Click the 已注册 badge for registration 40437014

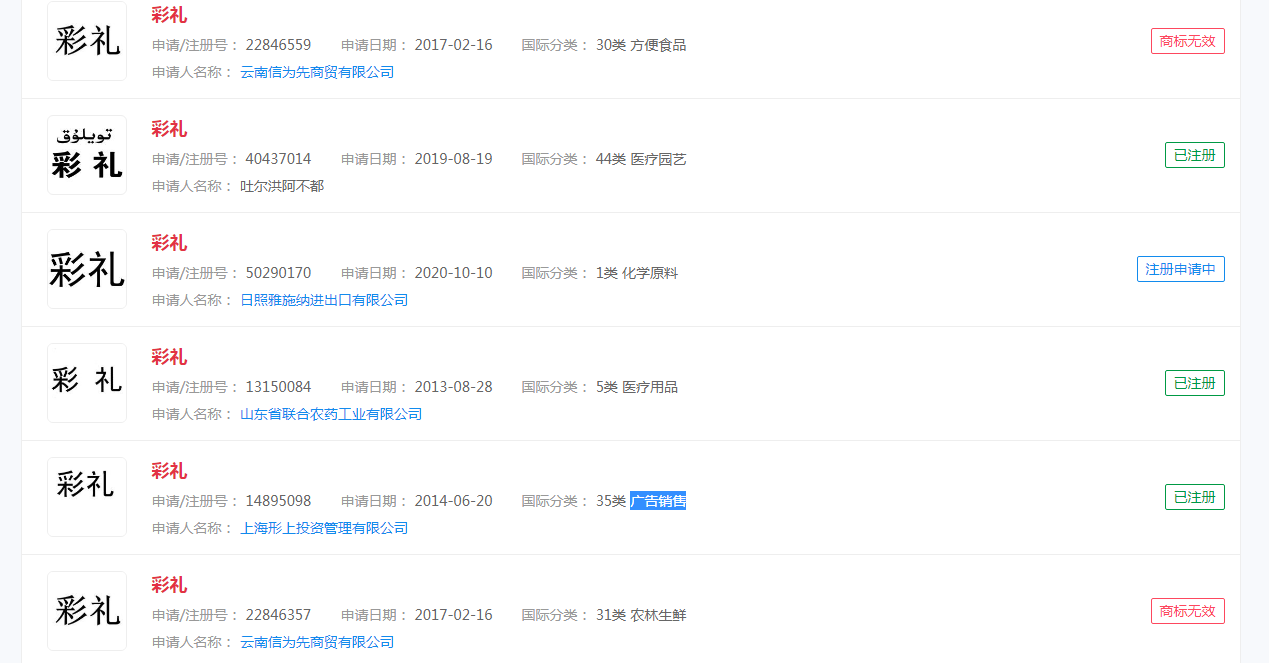pyautogui.click(x=1194, y=155)
